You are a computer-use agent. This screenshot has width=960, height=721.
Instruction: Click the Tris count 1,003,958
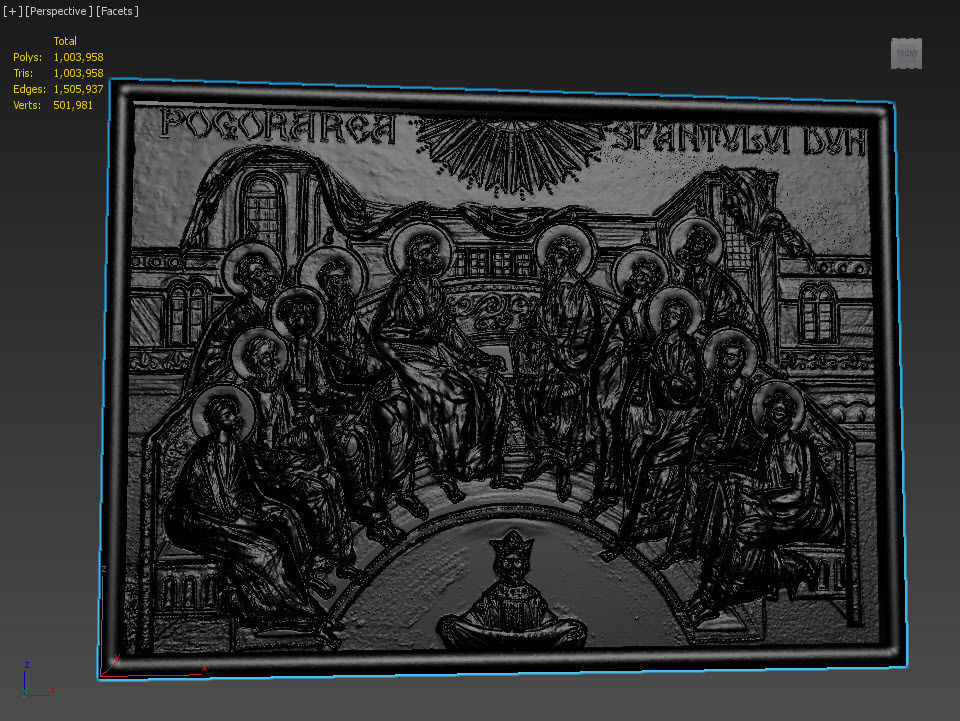pos(78,73)
